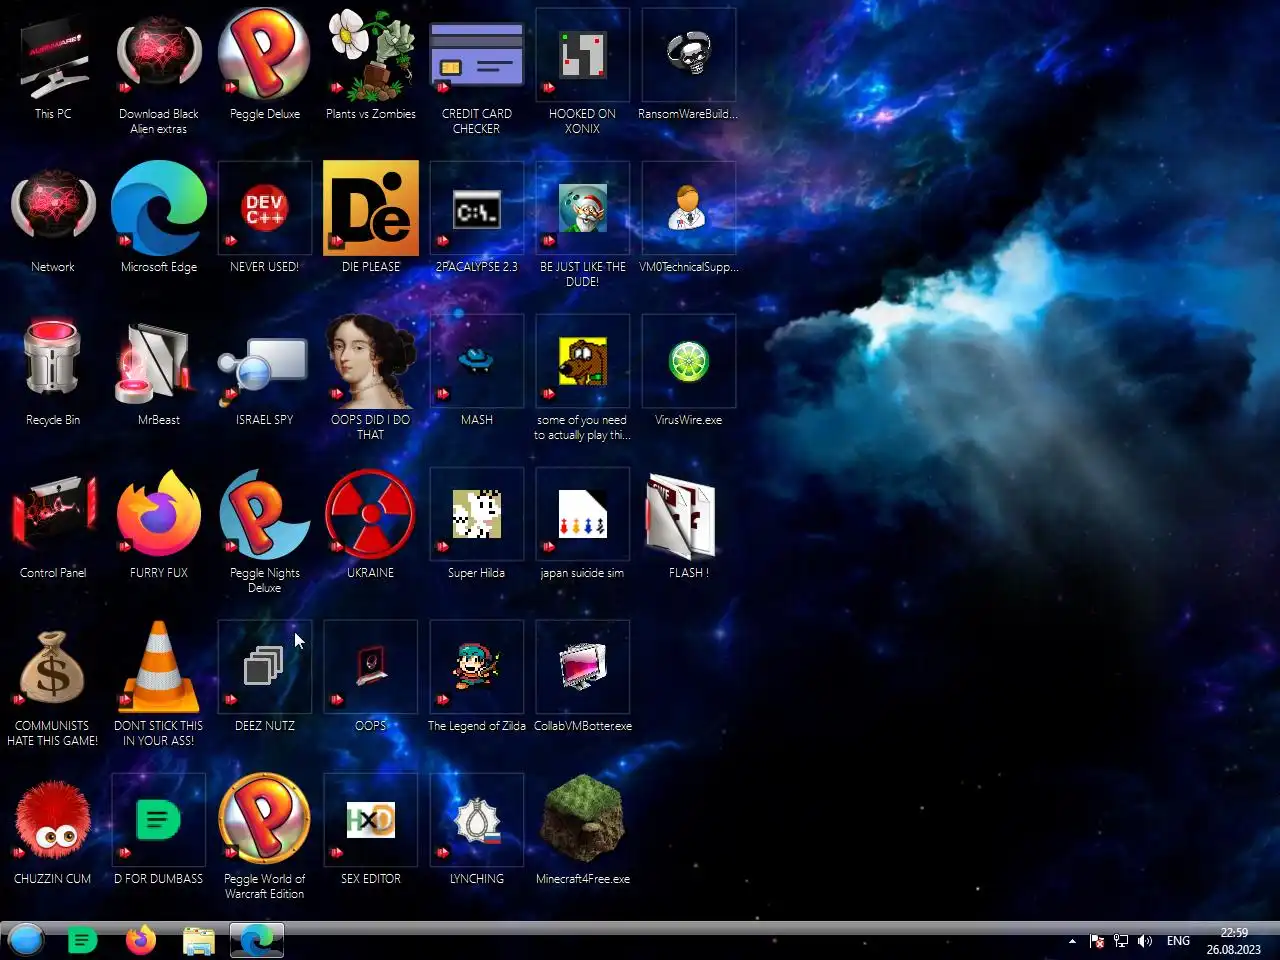Open the Start menu orb
1280x960 pixels.
tap(26, 940)
